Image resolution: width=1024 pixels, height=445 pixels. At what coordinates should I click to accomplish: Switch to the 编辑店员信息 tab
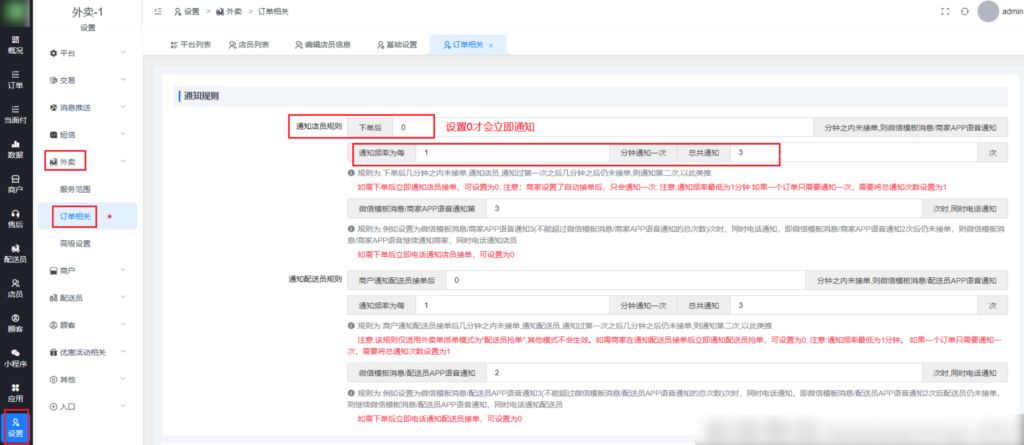pos(323,45)
